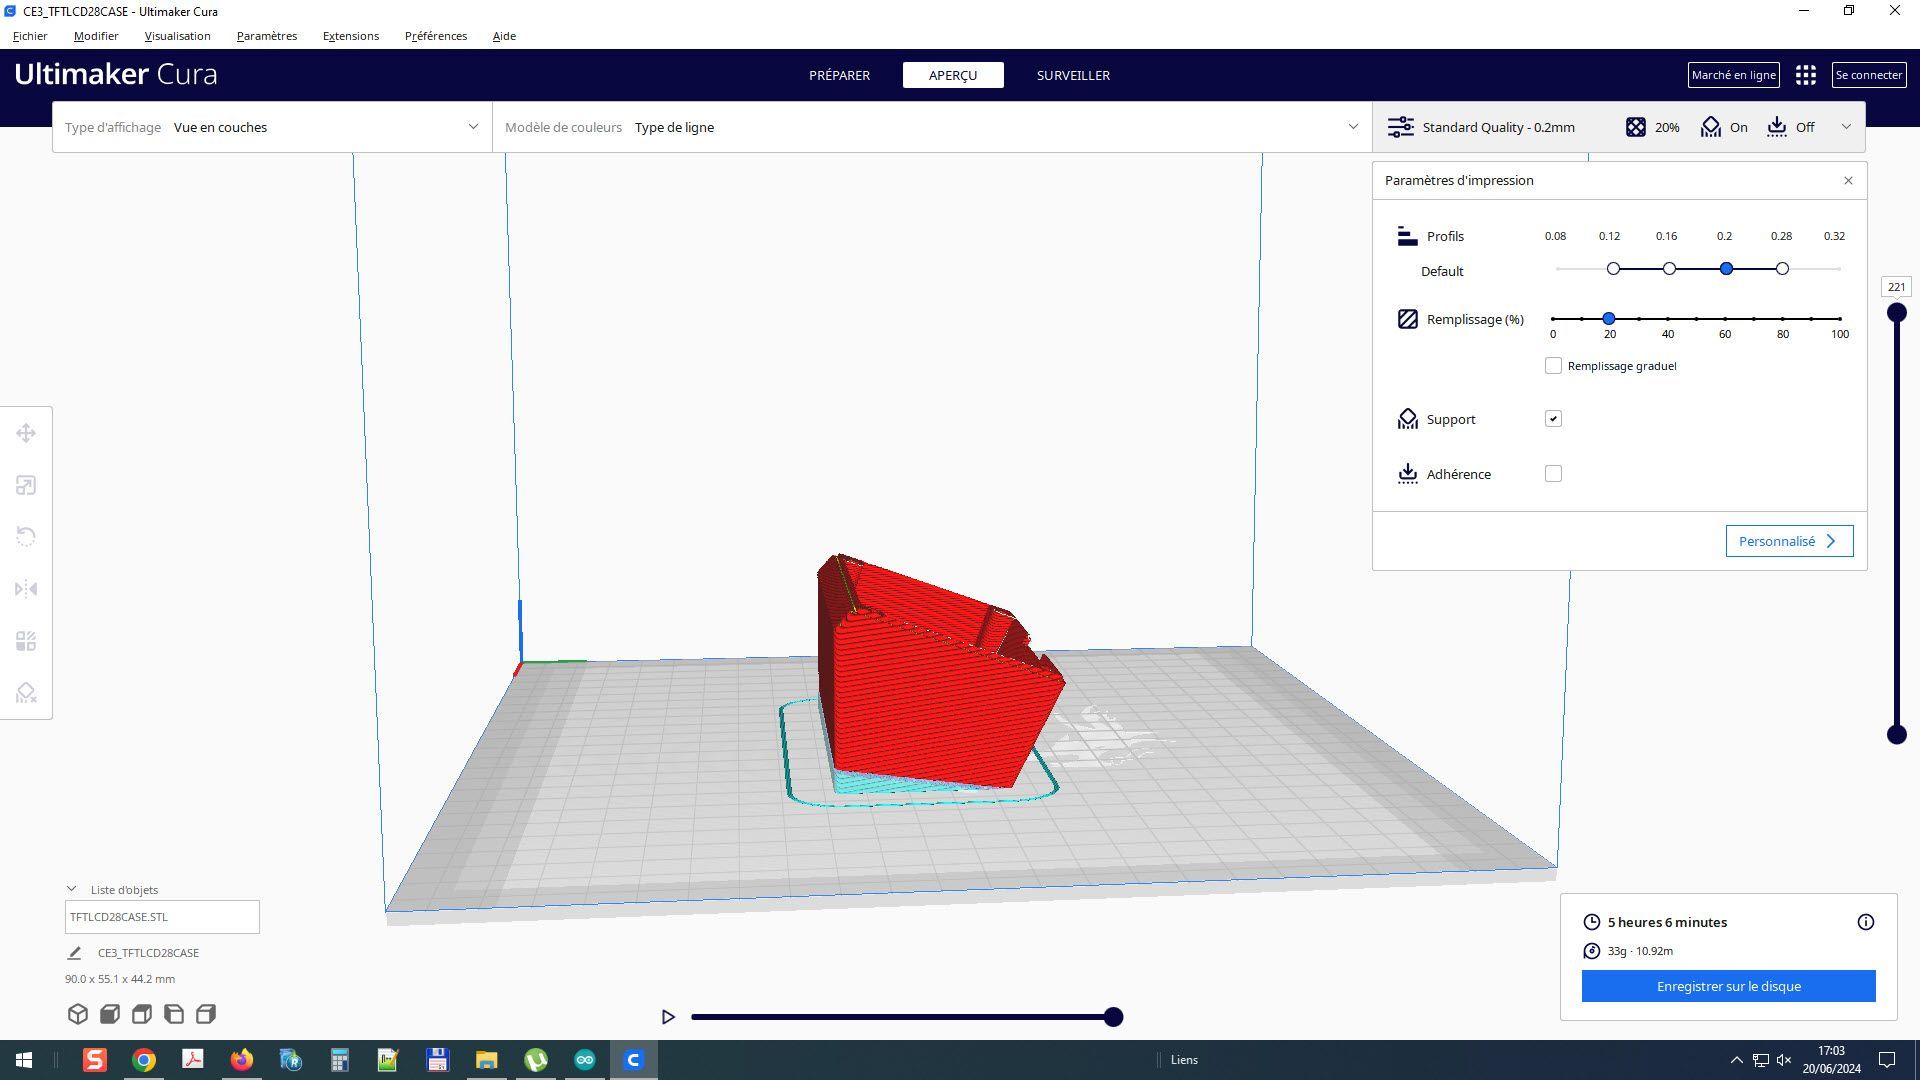
Task: Select the Scale tool icon
Action: (26, 485)
